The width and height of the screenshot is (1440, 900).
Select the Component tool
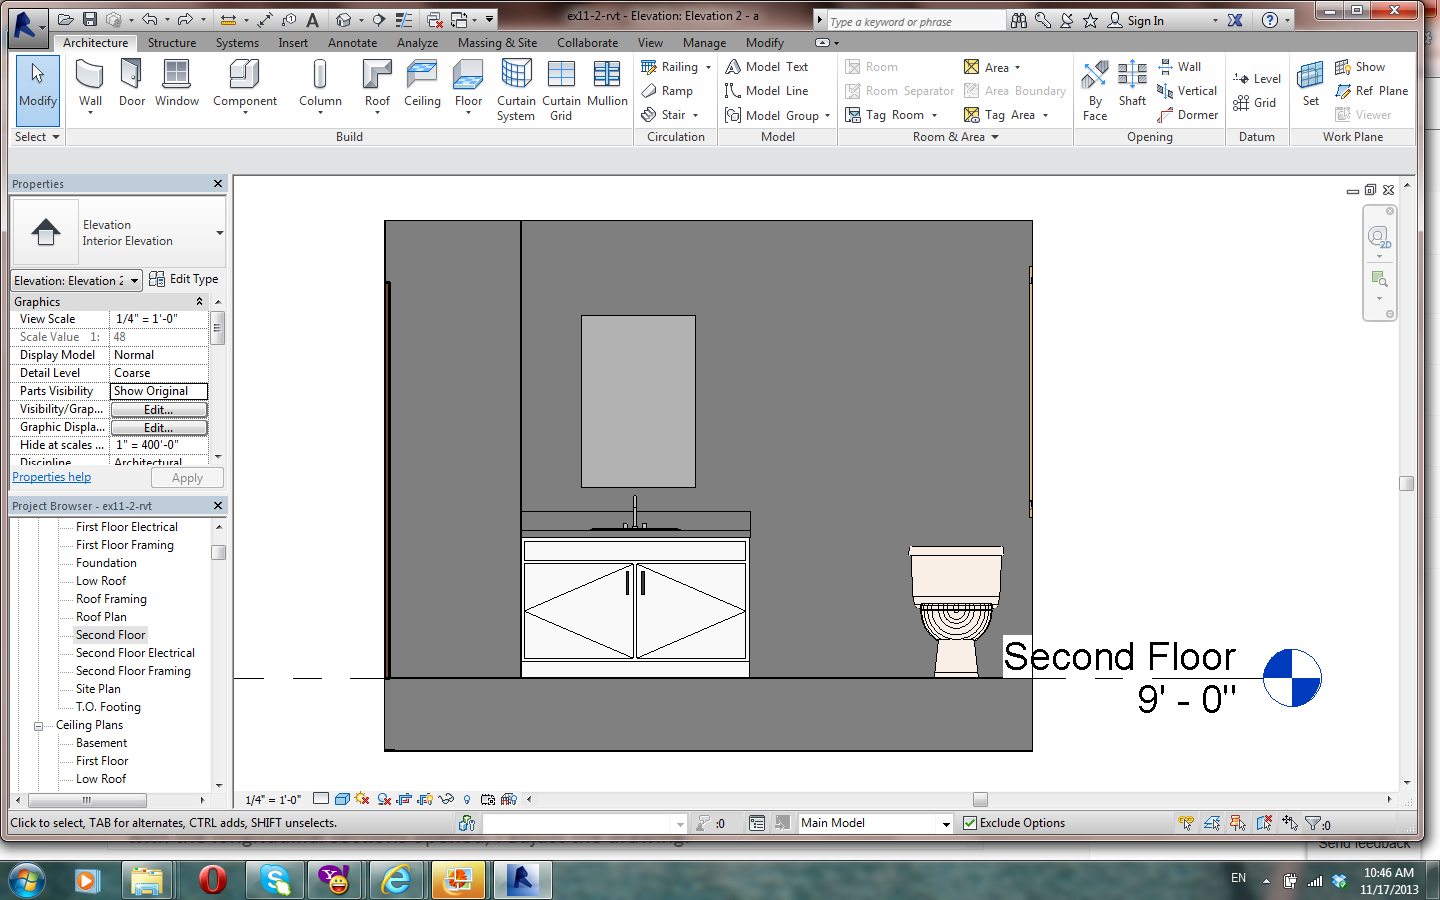245,85
